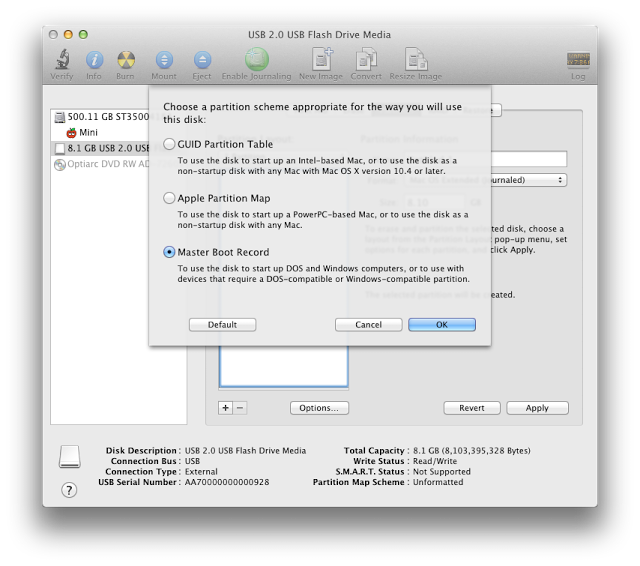Click the Default button
The width and height of the screenshot is (640, 566).
(x=222, y=325)
